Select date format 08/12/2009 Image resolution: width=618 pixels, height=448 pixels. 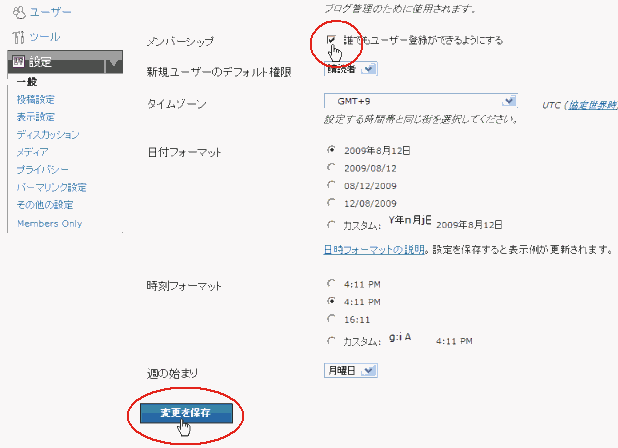[x=331, y=185]
